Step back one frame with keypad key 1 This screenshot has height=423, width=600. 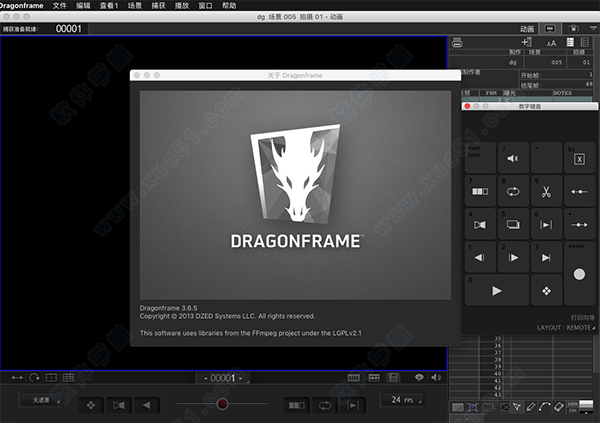pyautogui.click(x=480, y=257)
